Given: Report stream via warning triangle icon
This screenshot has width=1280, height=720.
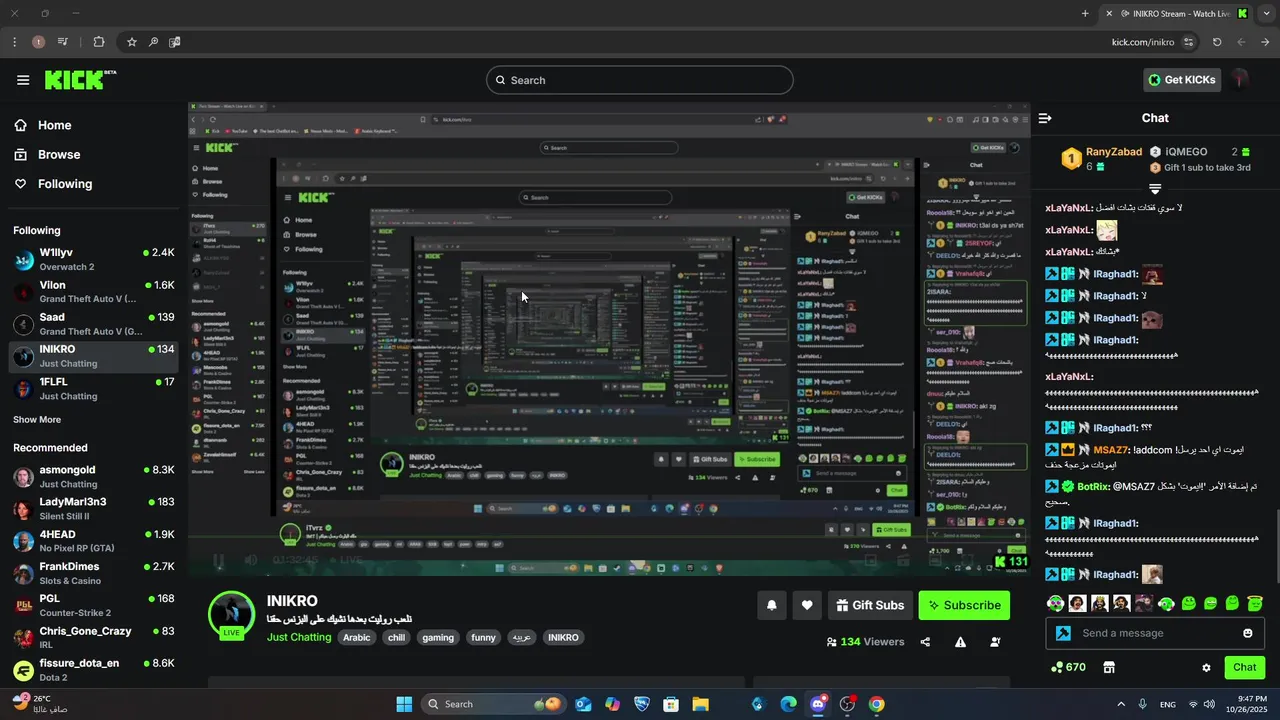Looking at the screenshot, I should (960, 642).
